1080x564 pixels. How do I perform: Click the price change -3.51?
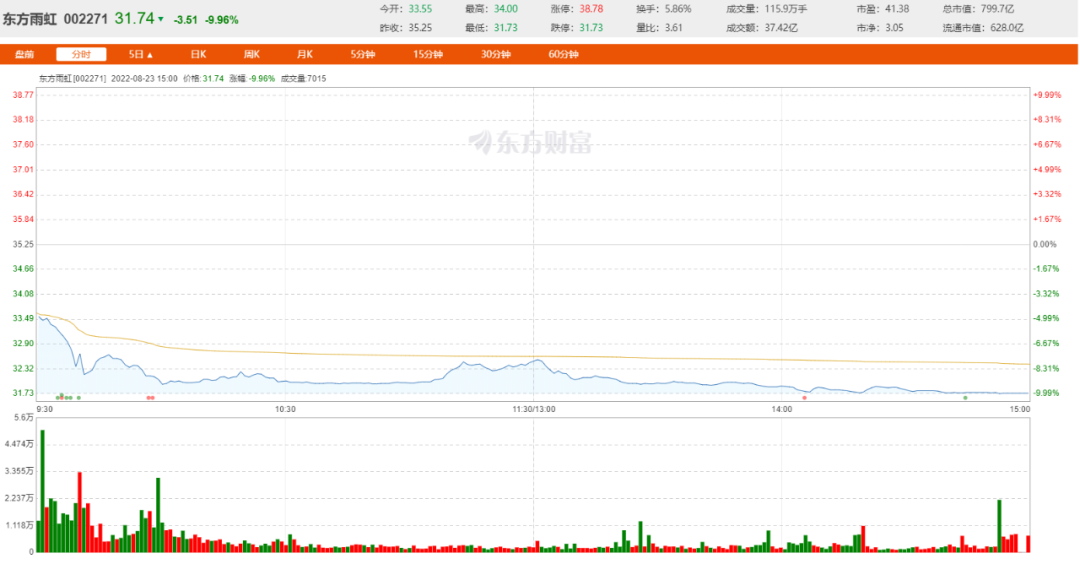click(x=185, y=20)
